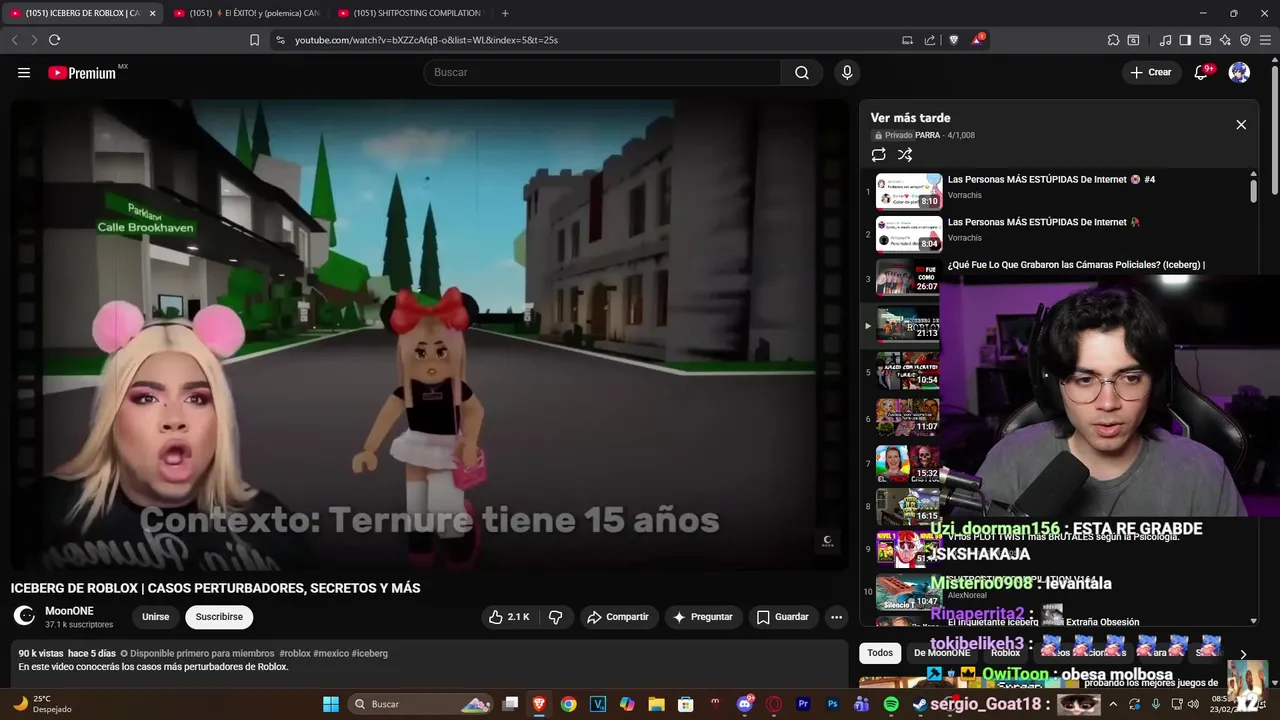The width and height of the screenshot is (1280, 720).
Task: Click the address bar URL
Action: click(426, 40)
